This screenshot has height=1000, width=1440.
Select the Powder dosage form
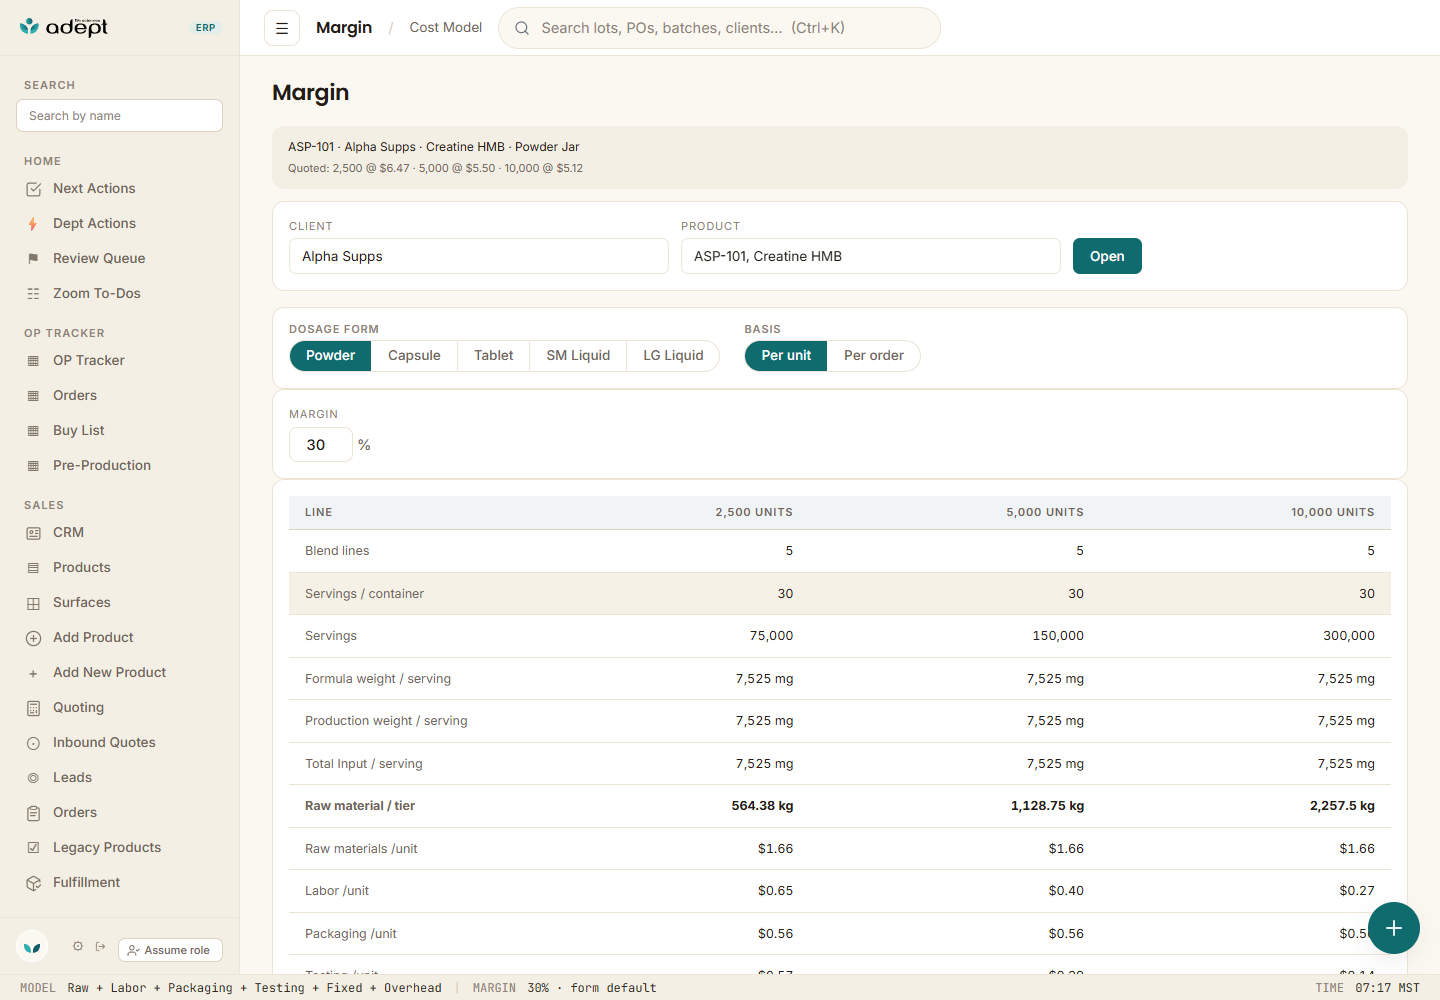[330, 356]
